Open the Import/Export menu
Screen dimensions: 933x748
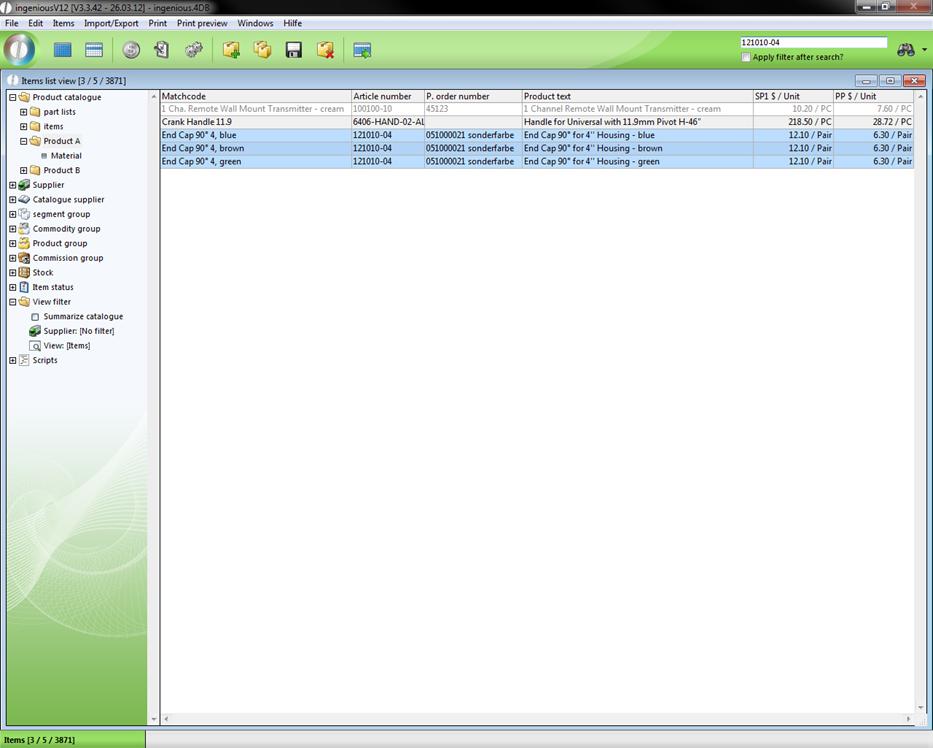click(111, 23)
